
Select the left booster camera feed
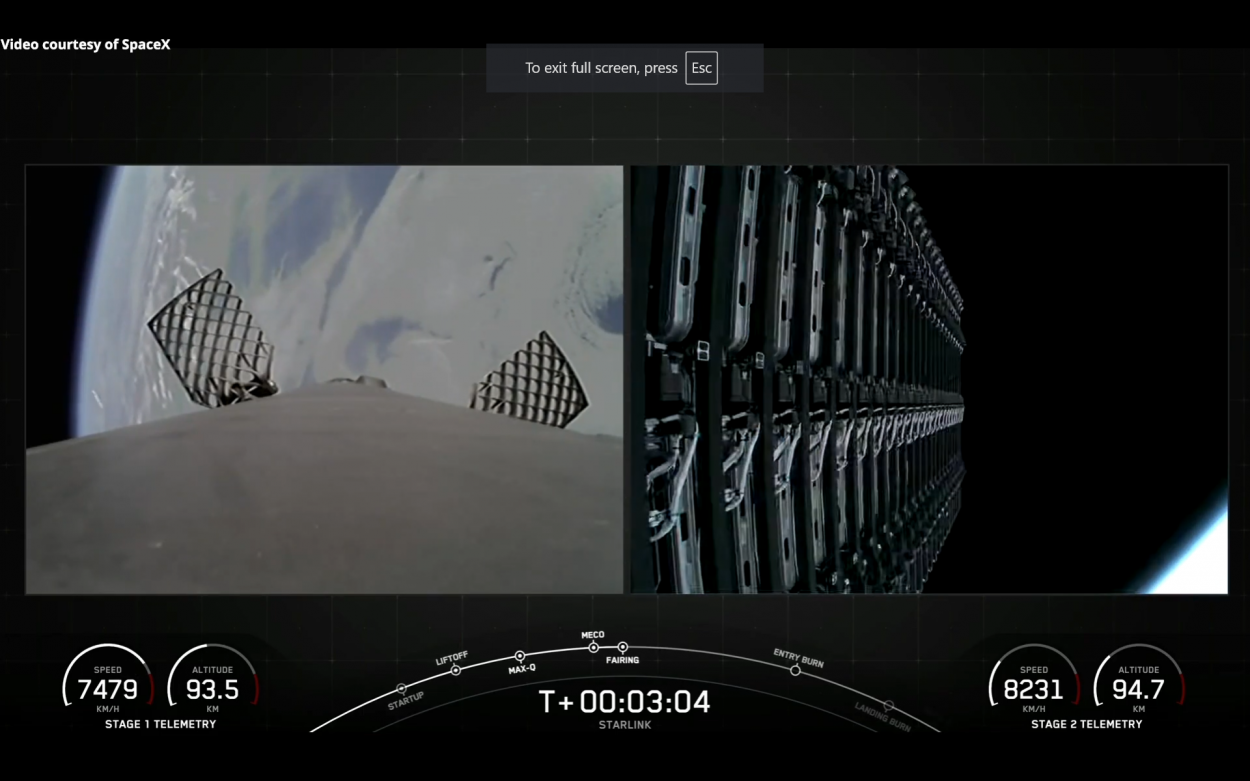324,380
